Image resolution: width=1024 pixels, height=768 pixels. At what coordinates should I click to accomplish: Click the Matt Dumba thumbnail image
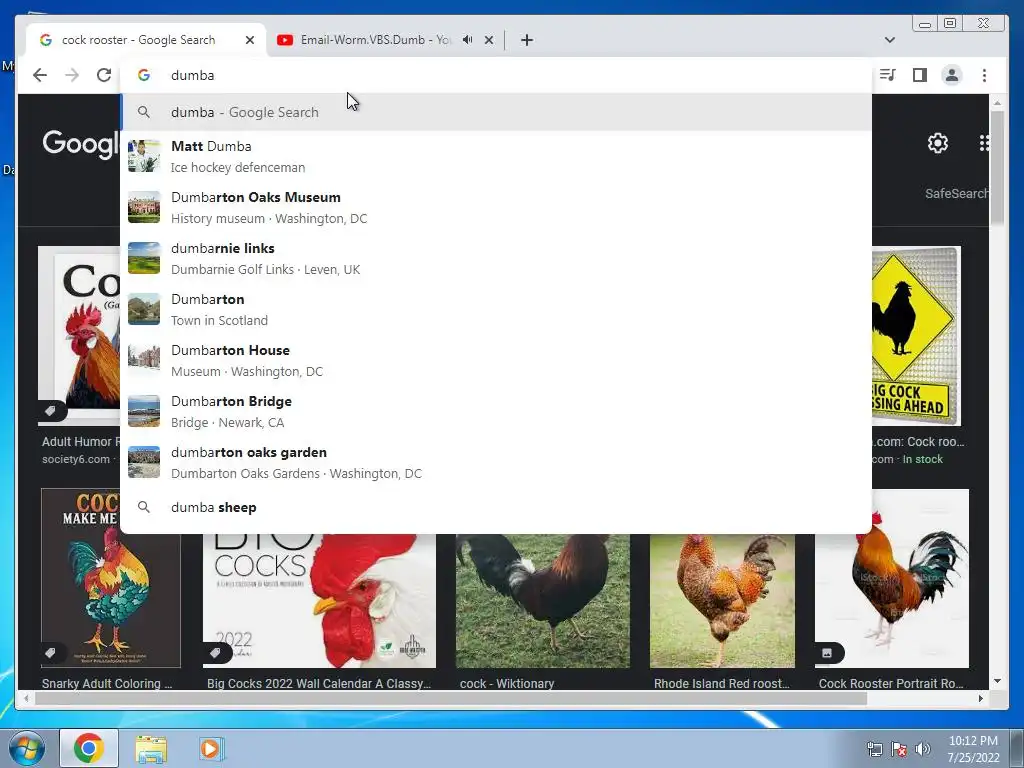(x=144, y=156)
